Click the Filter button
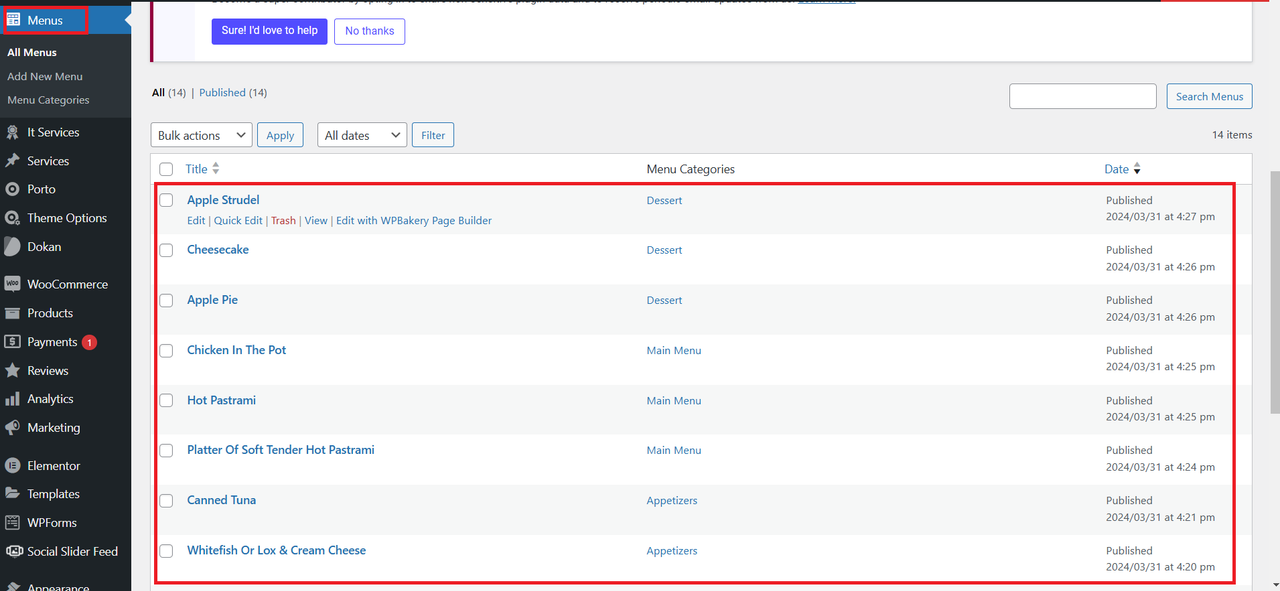This screenshot has height=591, width=1280. [x=433, y=135]
